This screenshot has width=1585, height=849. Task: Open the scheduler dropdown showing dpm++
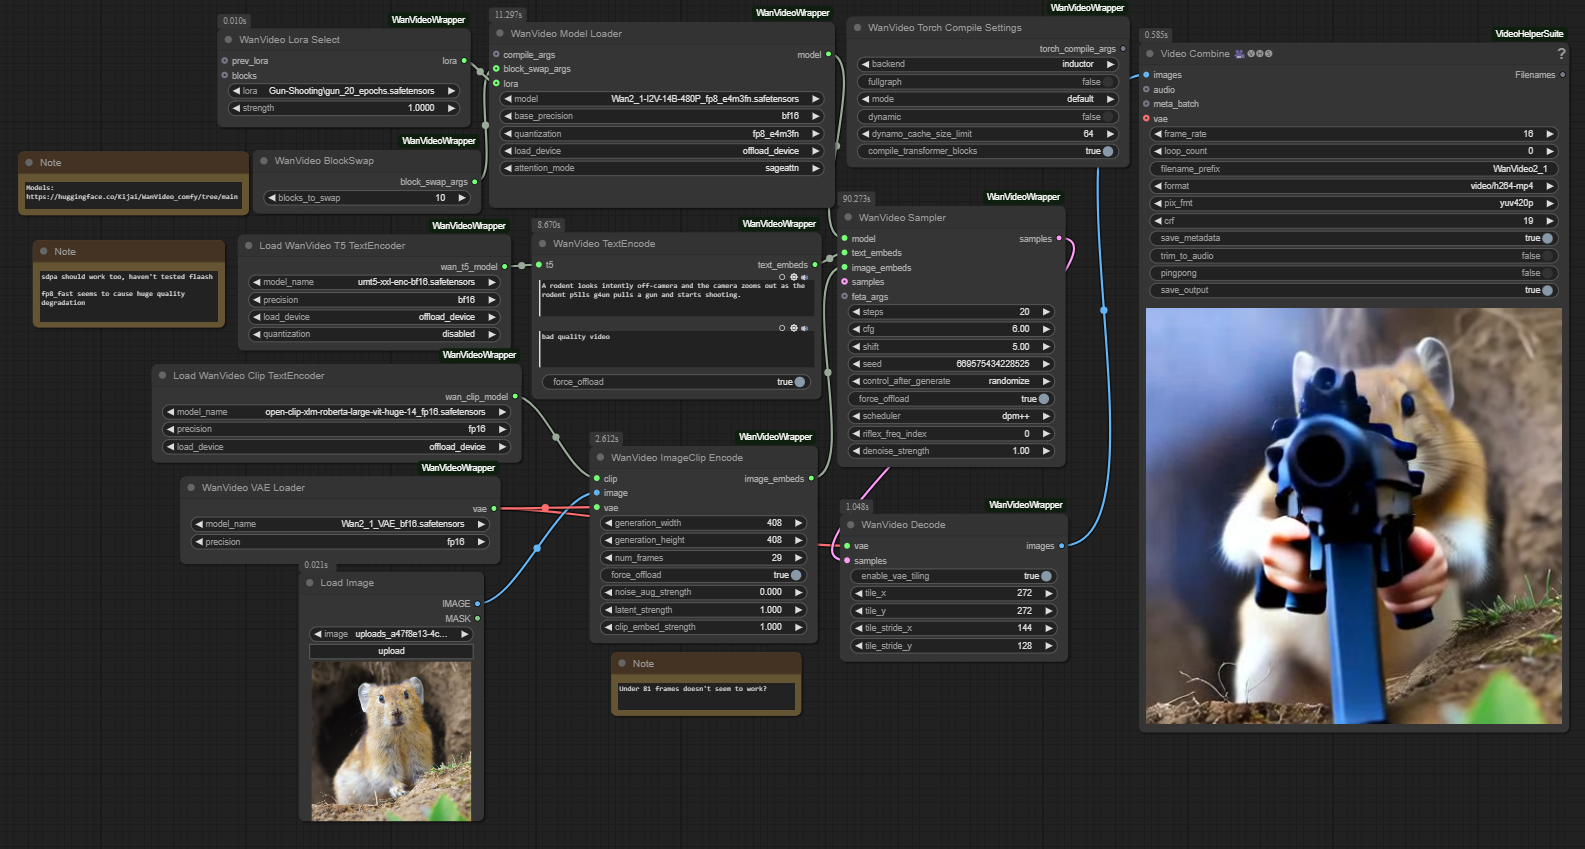point(950,416)
